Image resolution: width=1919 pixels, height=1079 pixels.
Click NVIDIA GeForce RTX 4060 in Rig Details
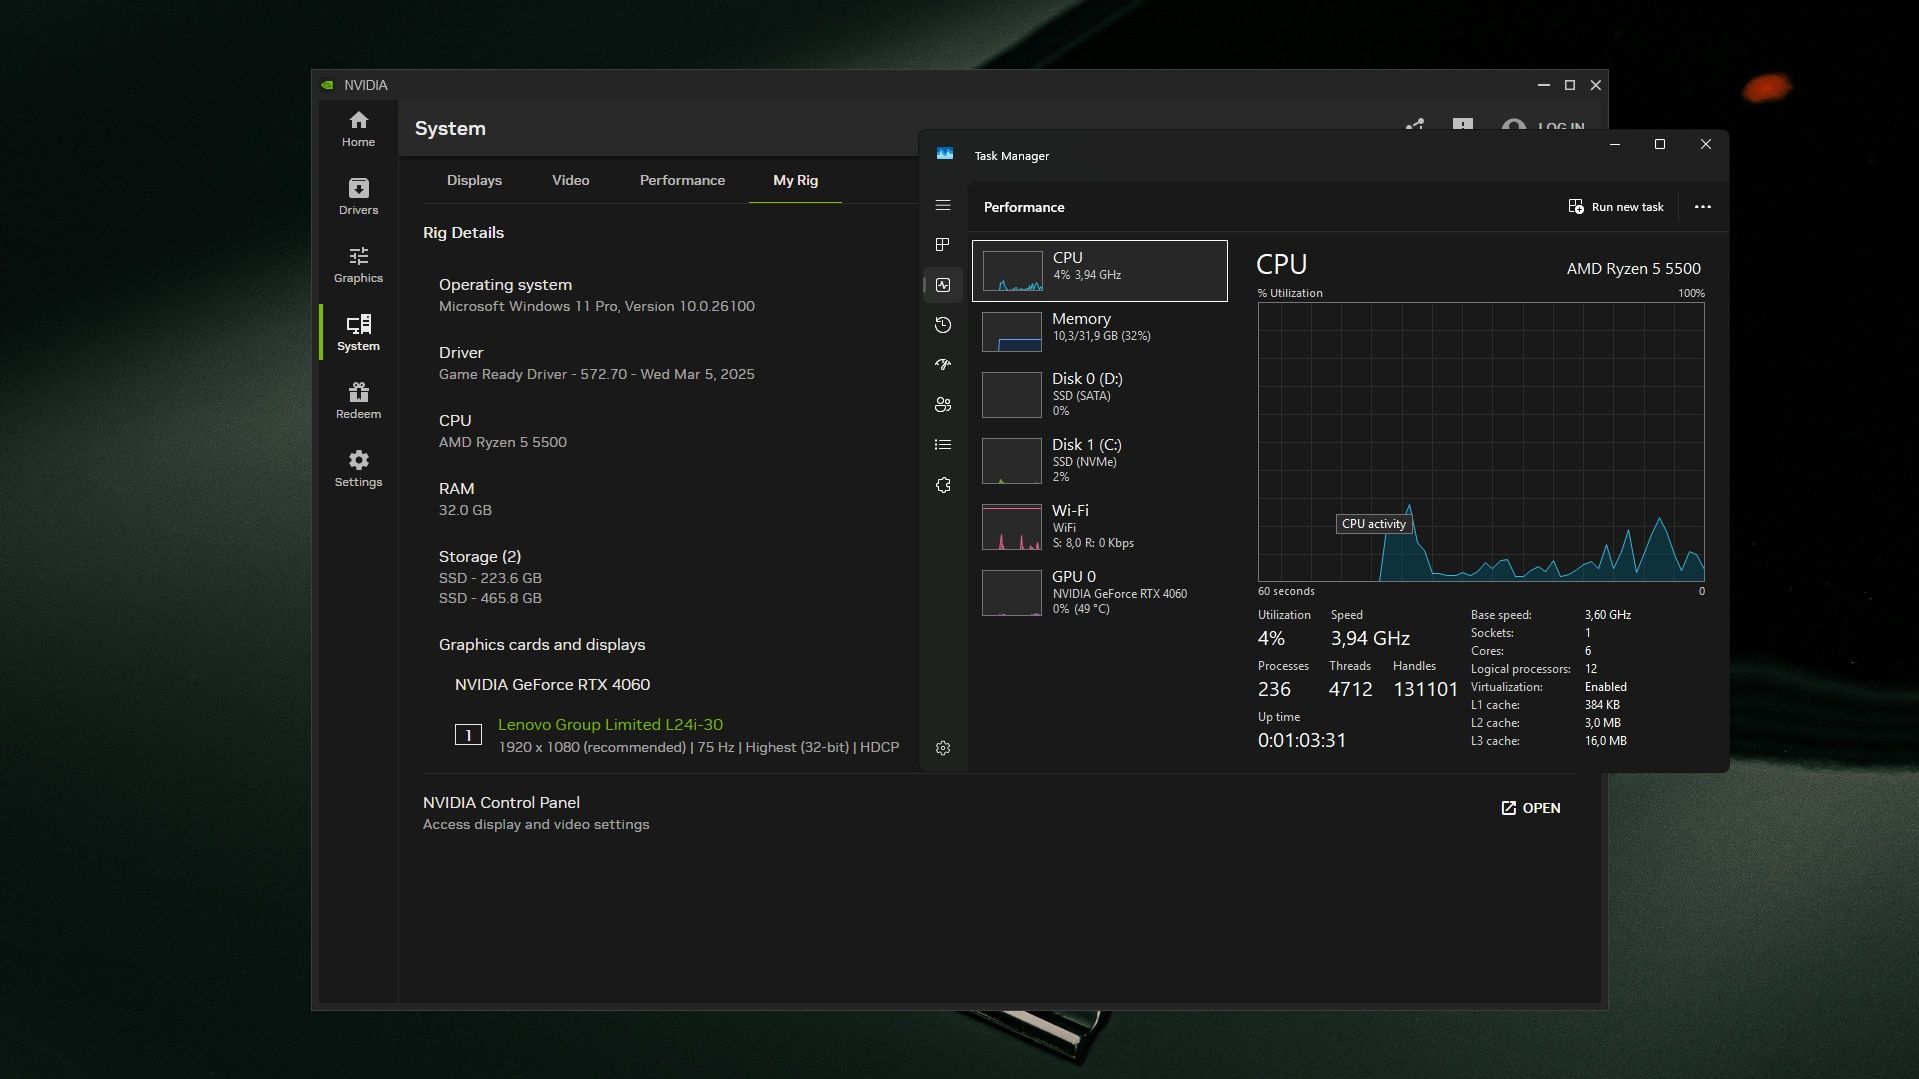click(x=552, y=684)
